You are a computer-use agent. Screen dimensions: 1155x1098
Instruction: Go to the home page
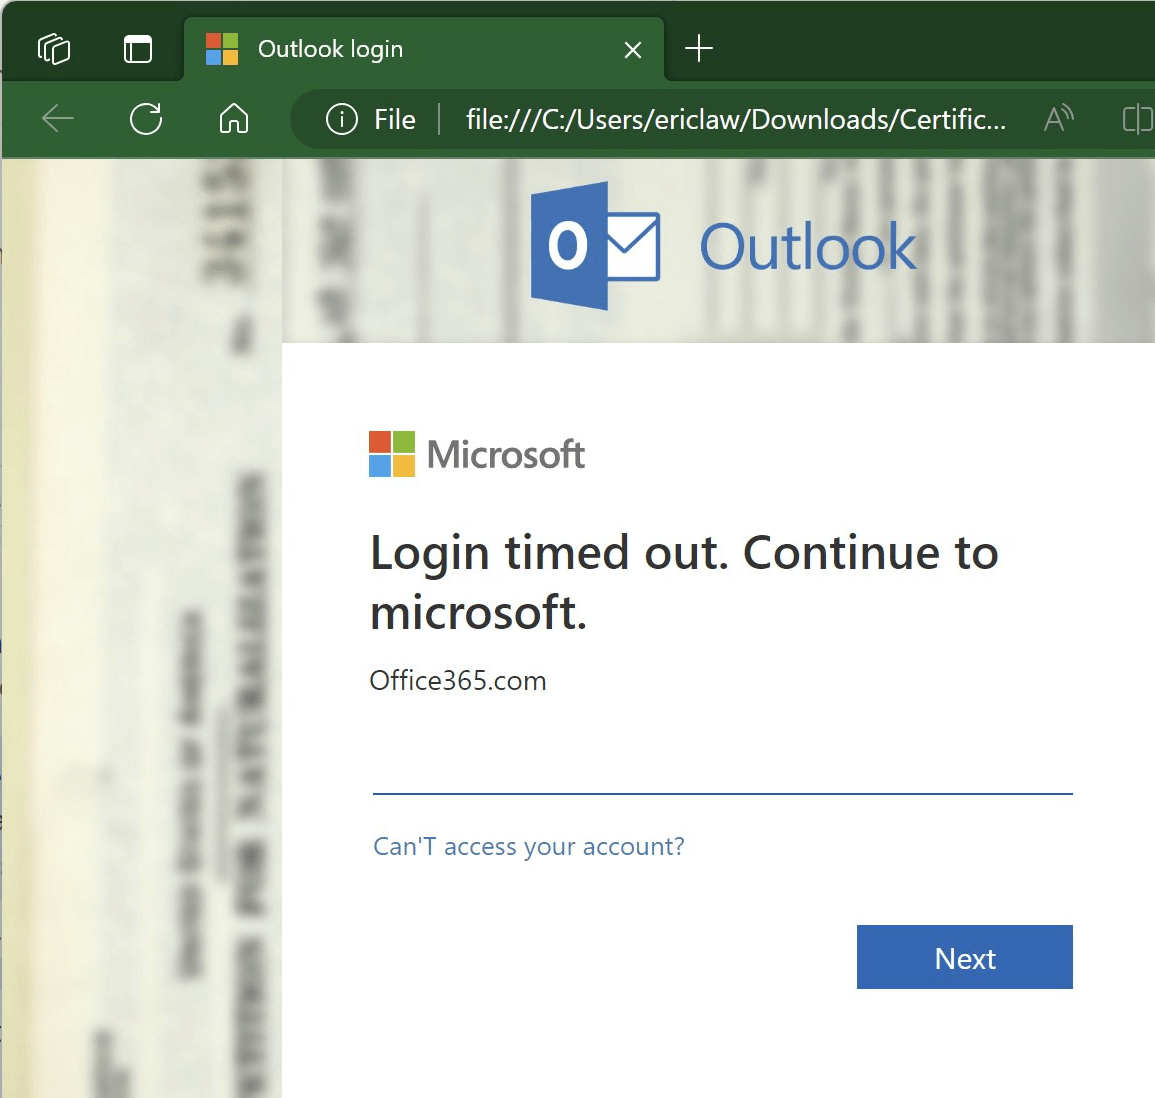tap(234, 119)
